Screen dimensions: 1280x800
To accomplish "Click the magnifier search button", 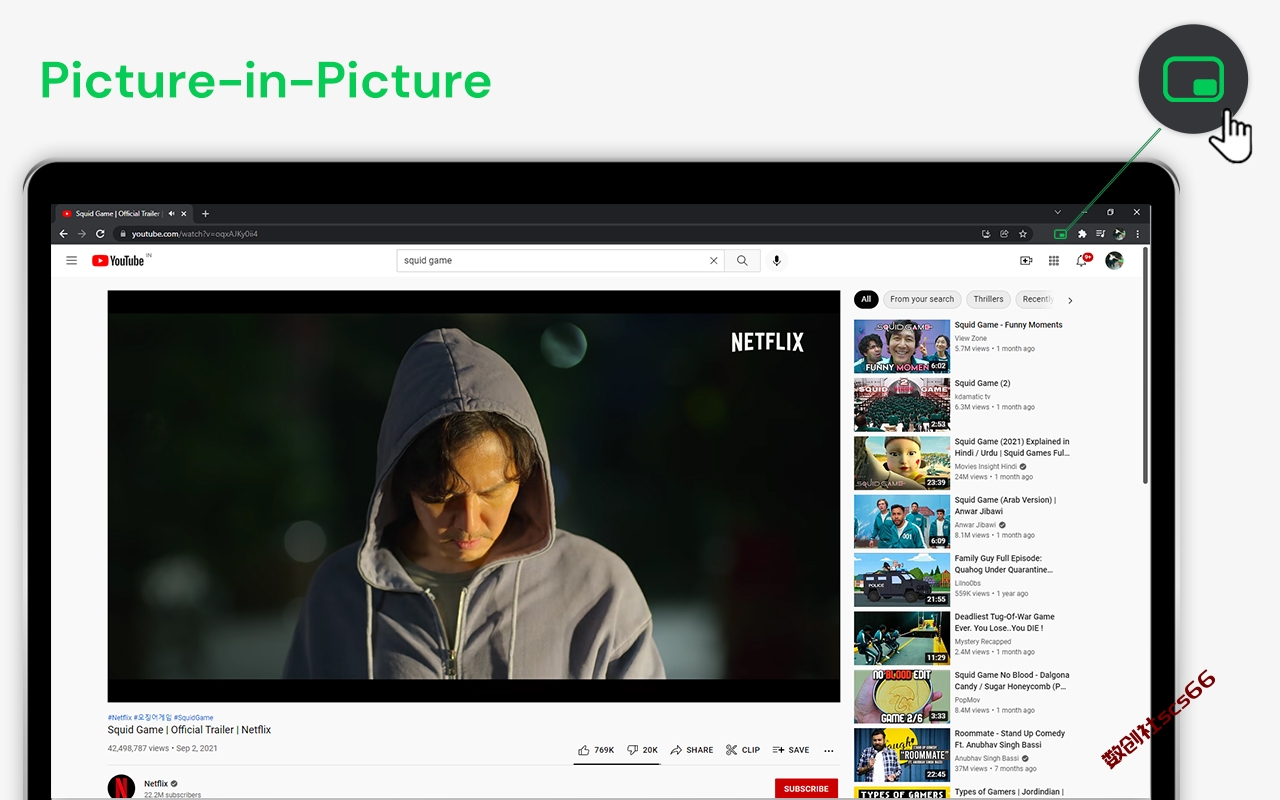I will click(x=742, y=261).
